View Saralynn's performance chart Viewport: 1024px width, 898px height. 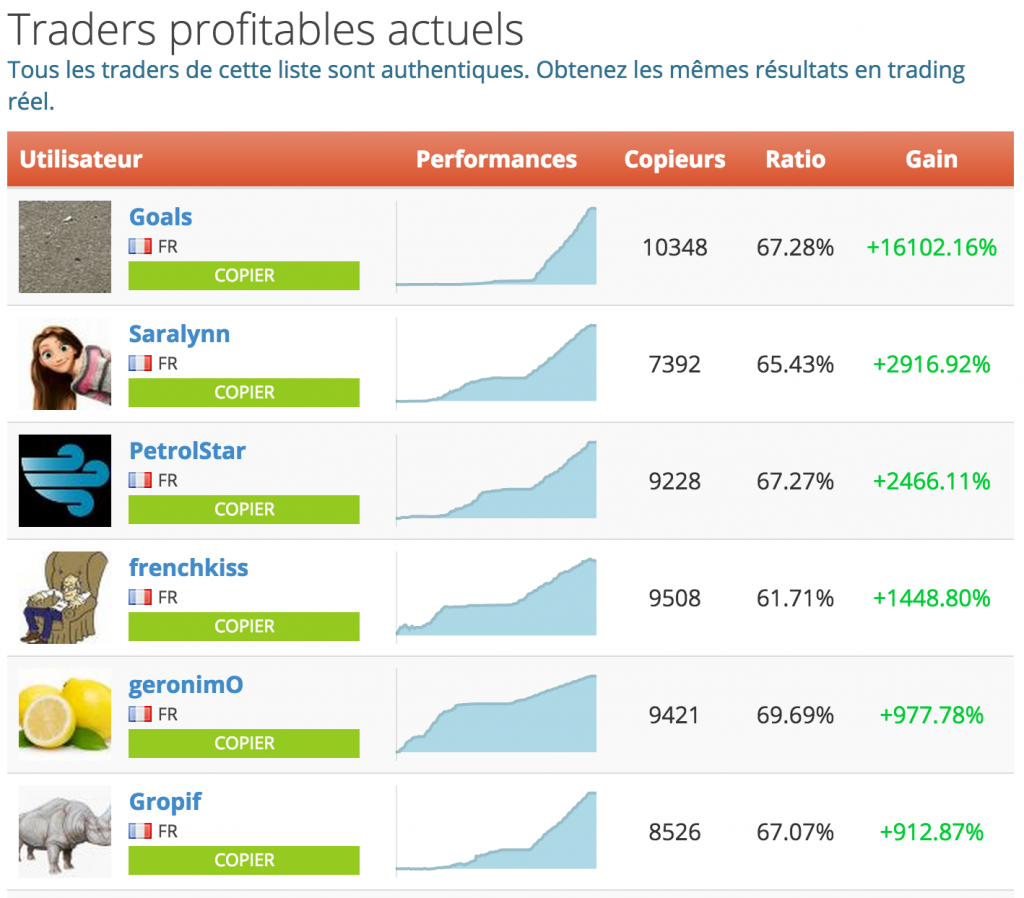coord(496,364)
